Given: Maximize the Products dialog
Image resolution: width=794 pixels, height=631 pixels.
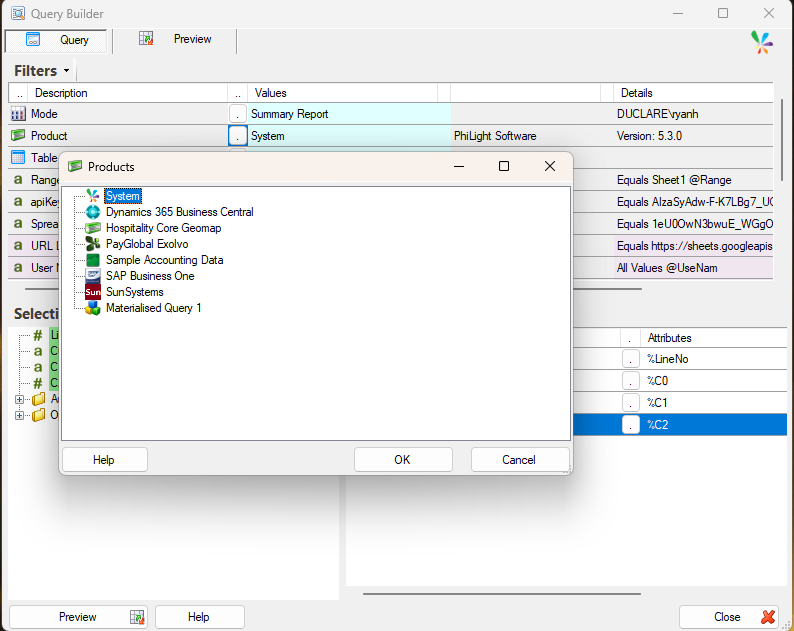Looking at the screenshot, I should click(x=504, y=166).
